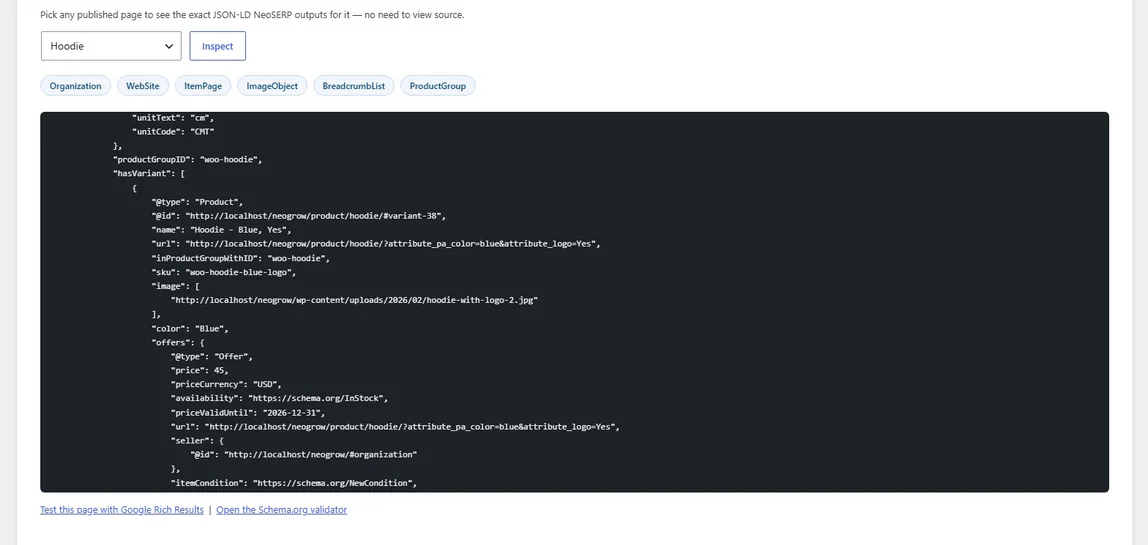Click the "@type": "Offer" line
This screenshot has width=1148, height=545.
pos(212,356)
